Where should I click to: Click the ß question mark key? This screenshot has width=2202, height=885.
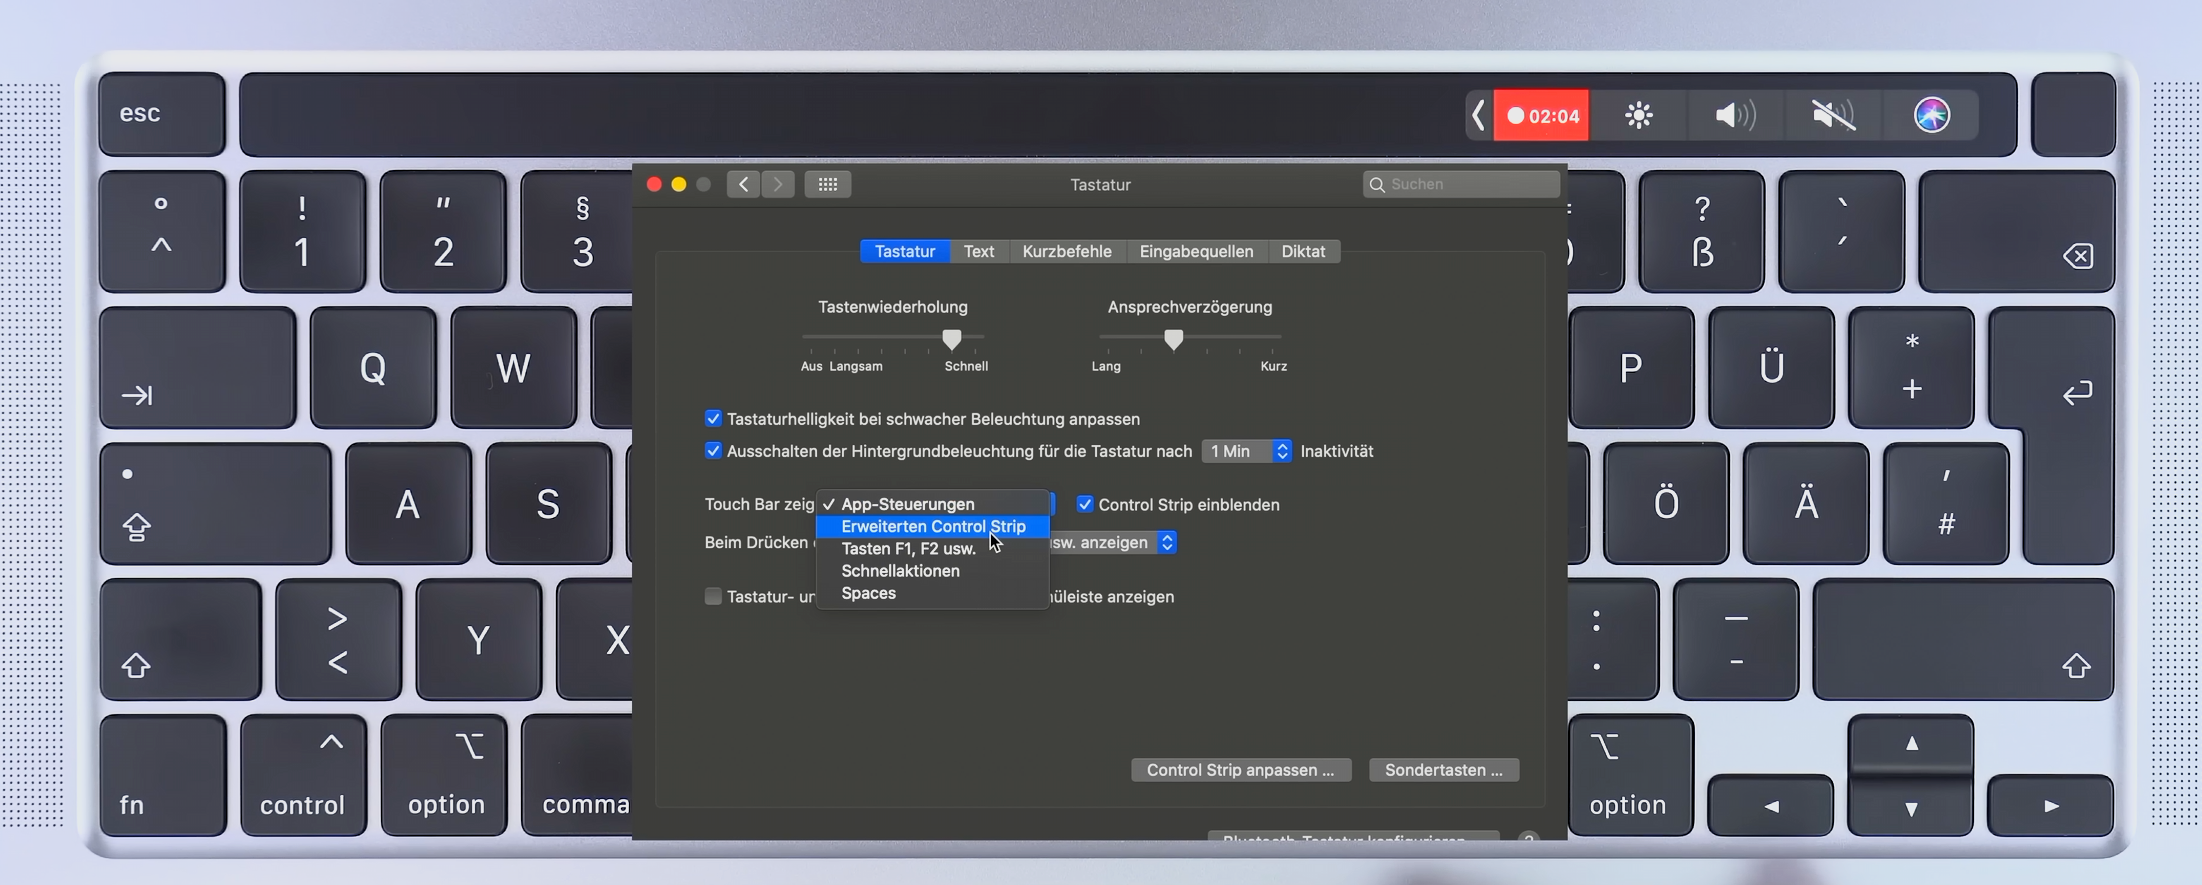1702,231
